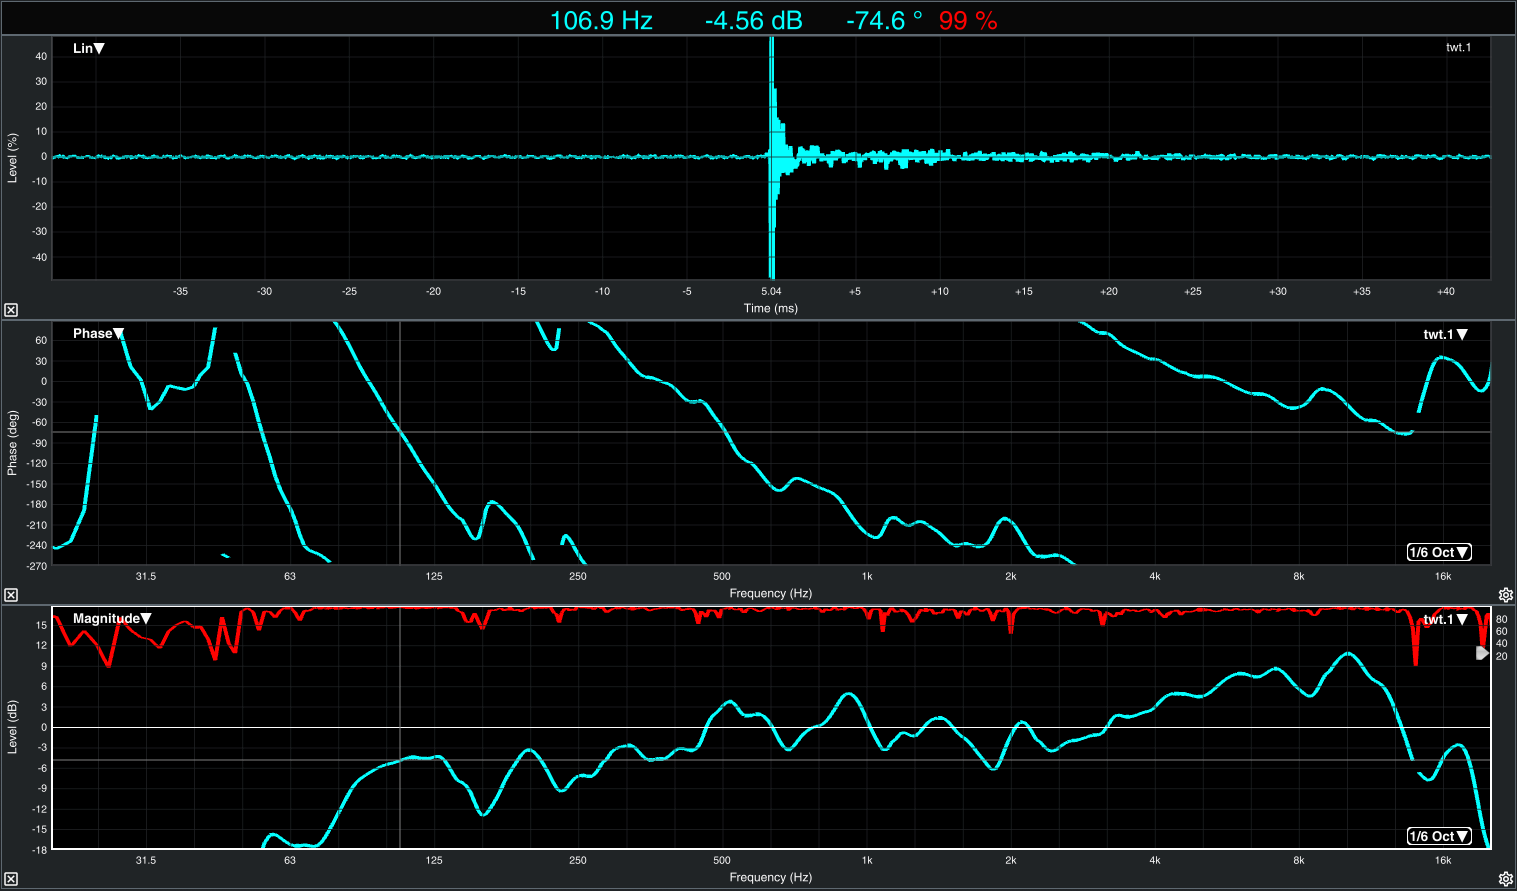The height and width of the screenshot is (891, 1517).
Task: Close the impulse response plot panel
Action: click(x=11, y=310)
